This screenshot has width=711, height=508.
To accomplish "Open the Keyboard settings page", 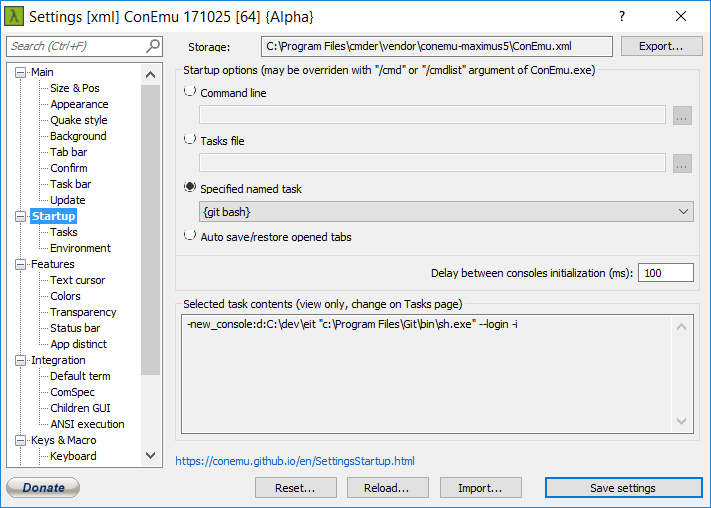I will 73,456.
